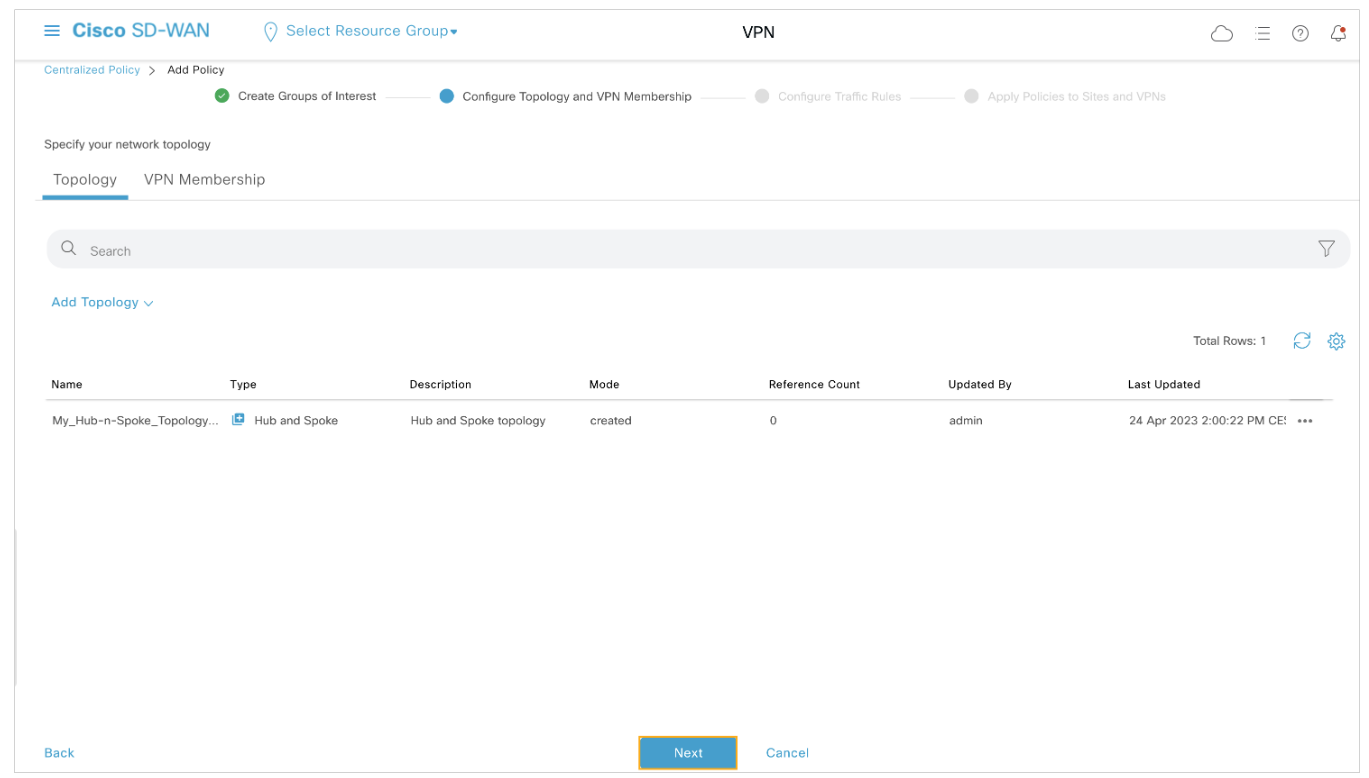Refresh the topology table

coord(1301,341)
